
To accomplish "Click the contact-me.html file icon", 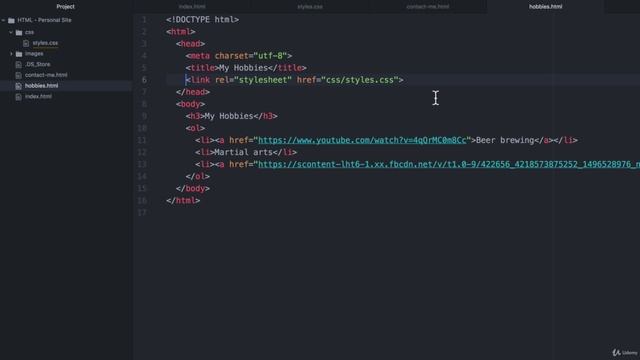I will [x=18, y=75].
